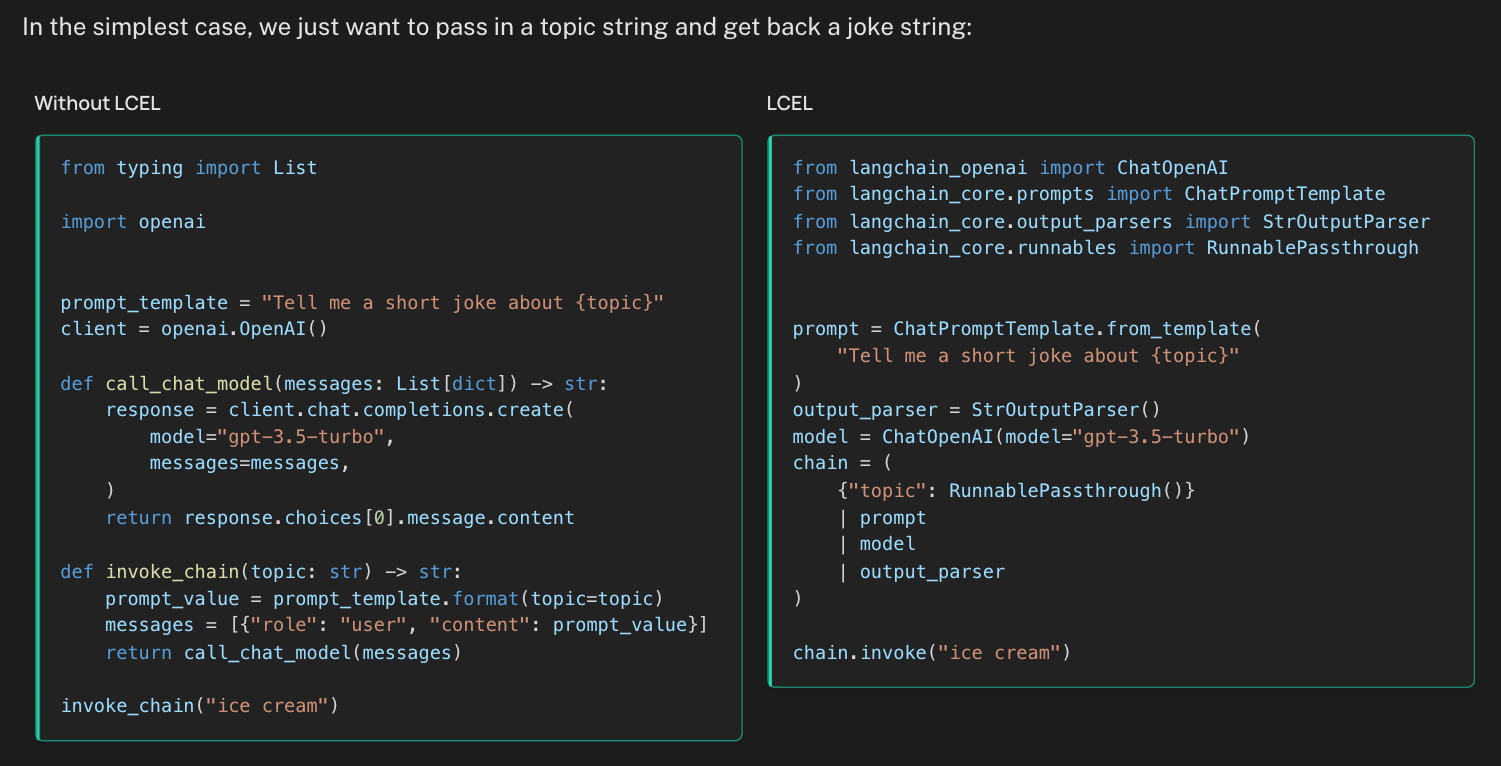Click the 'prompt_value = prompt_template.format' line
This screenshot has width=1501, height=766.
[x=385, y=598]
